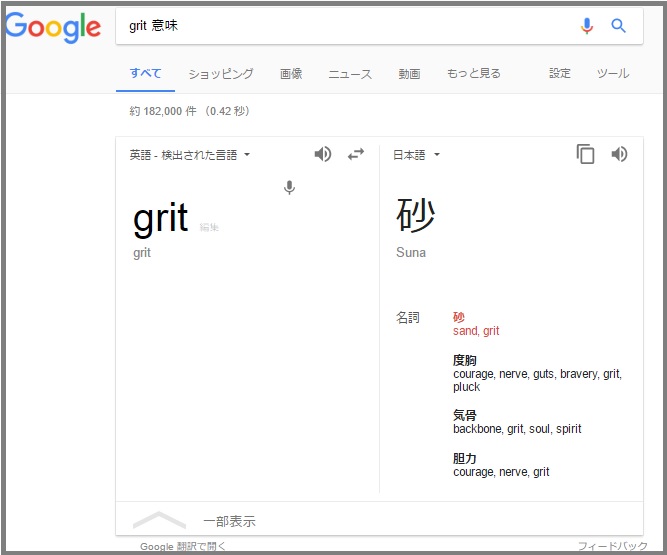
Task: Click the 編集 edit link beside grit
Action: 209,228
